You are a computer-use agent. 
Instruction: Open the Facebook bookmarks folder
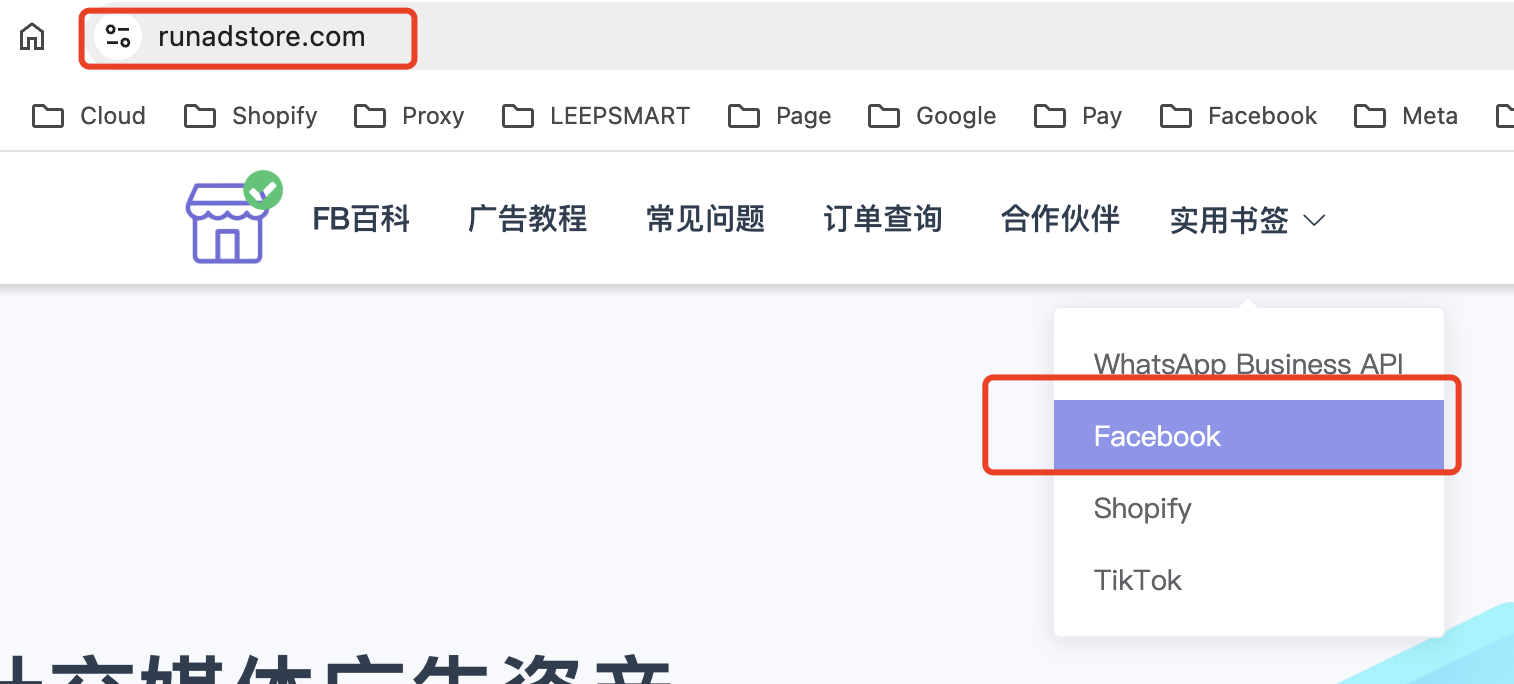[x=1239, y=116]
